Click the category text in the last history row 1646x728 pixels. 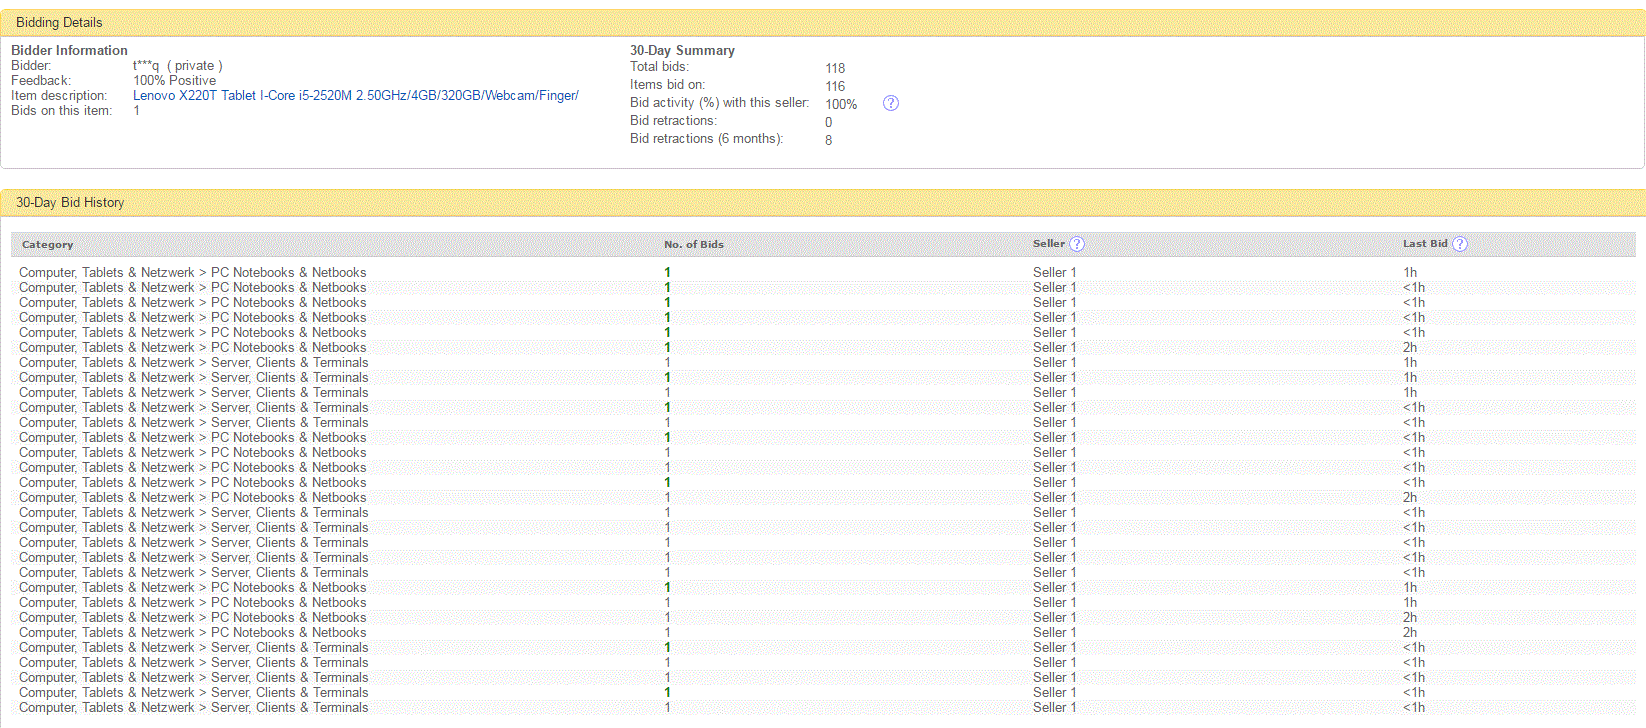[193, 707]
